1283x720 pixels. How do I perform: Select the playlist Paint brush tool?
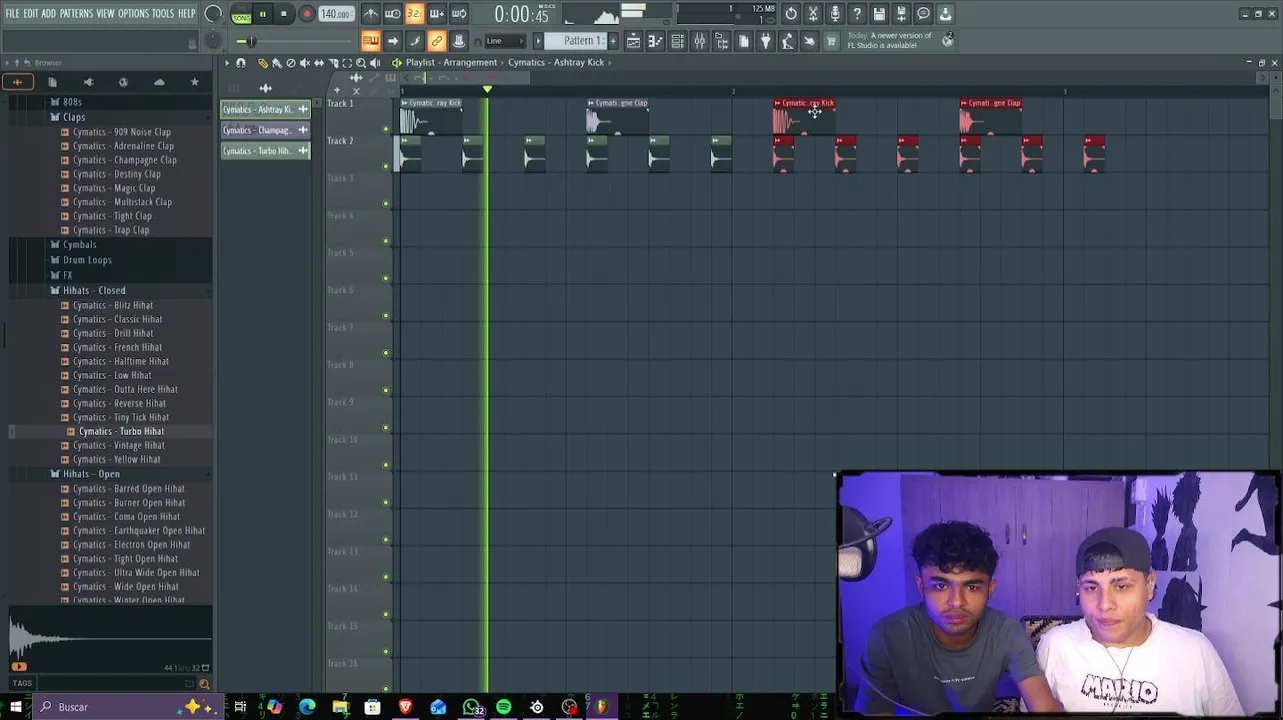click(277, 62)
